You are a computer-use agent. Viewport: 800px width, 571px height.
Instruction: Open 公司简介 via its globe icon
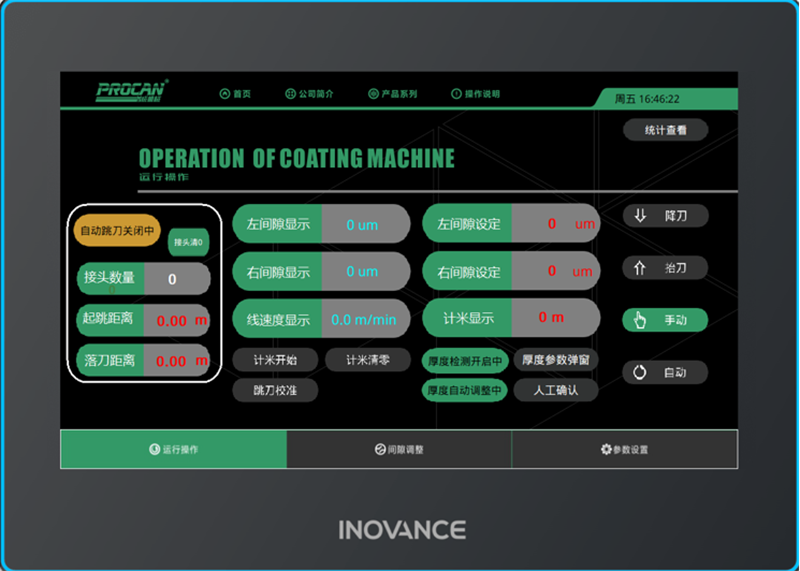tap(291, 94)
